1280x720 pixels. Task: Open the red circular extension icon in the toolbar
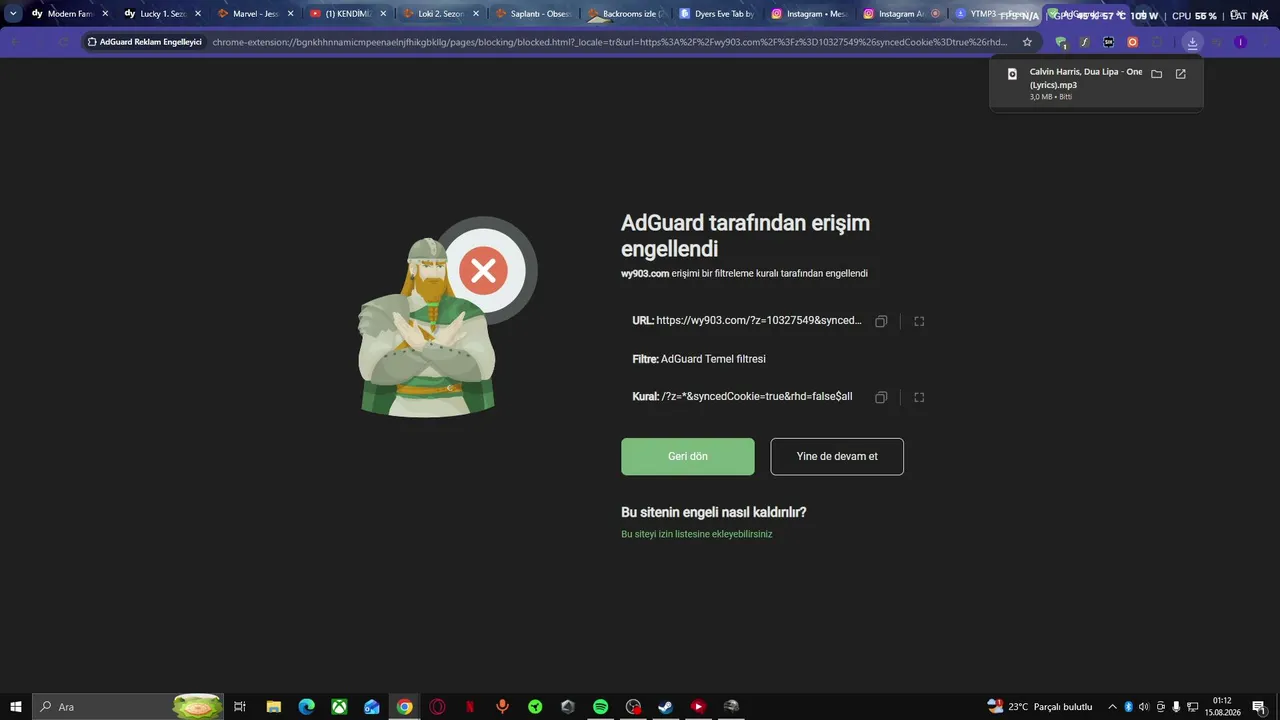pyautogui.click(x=1133, y=42)
